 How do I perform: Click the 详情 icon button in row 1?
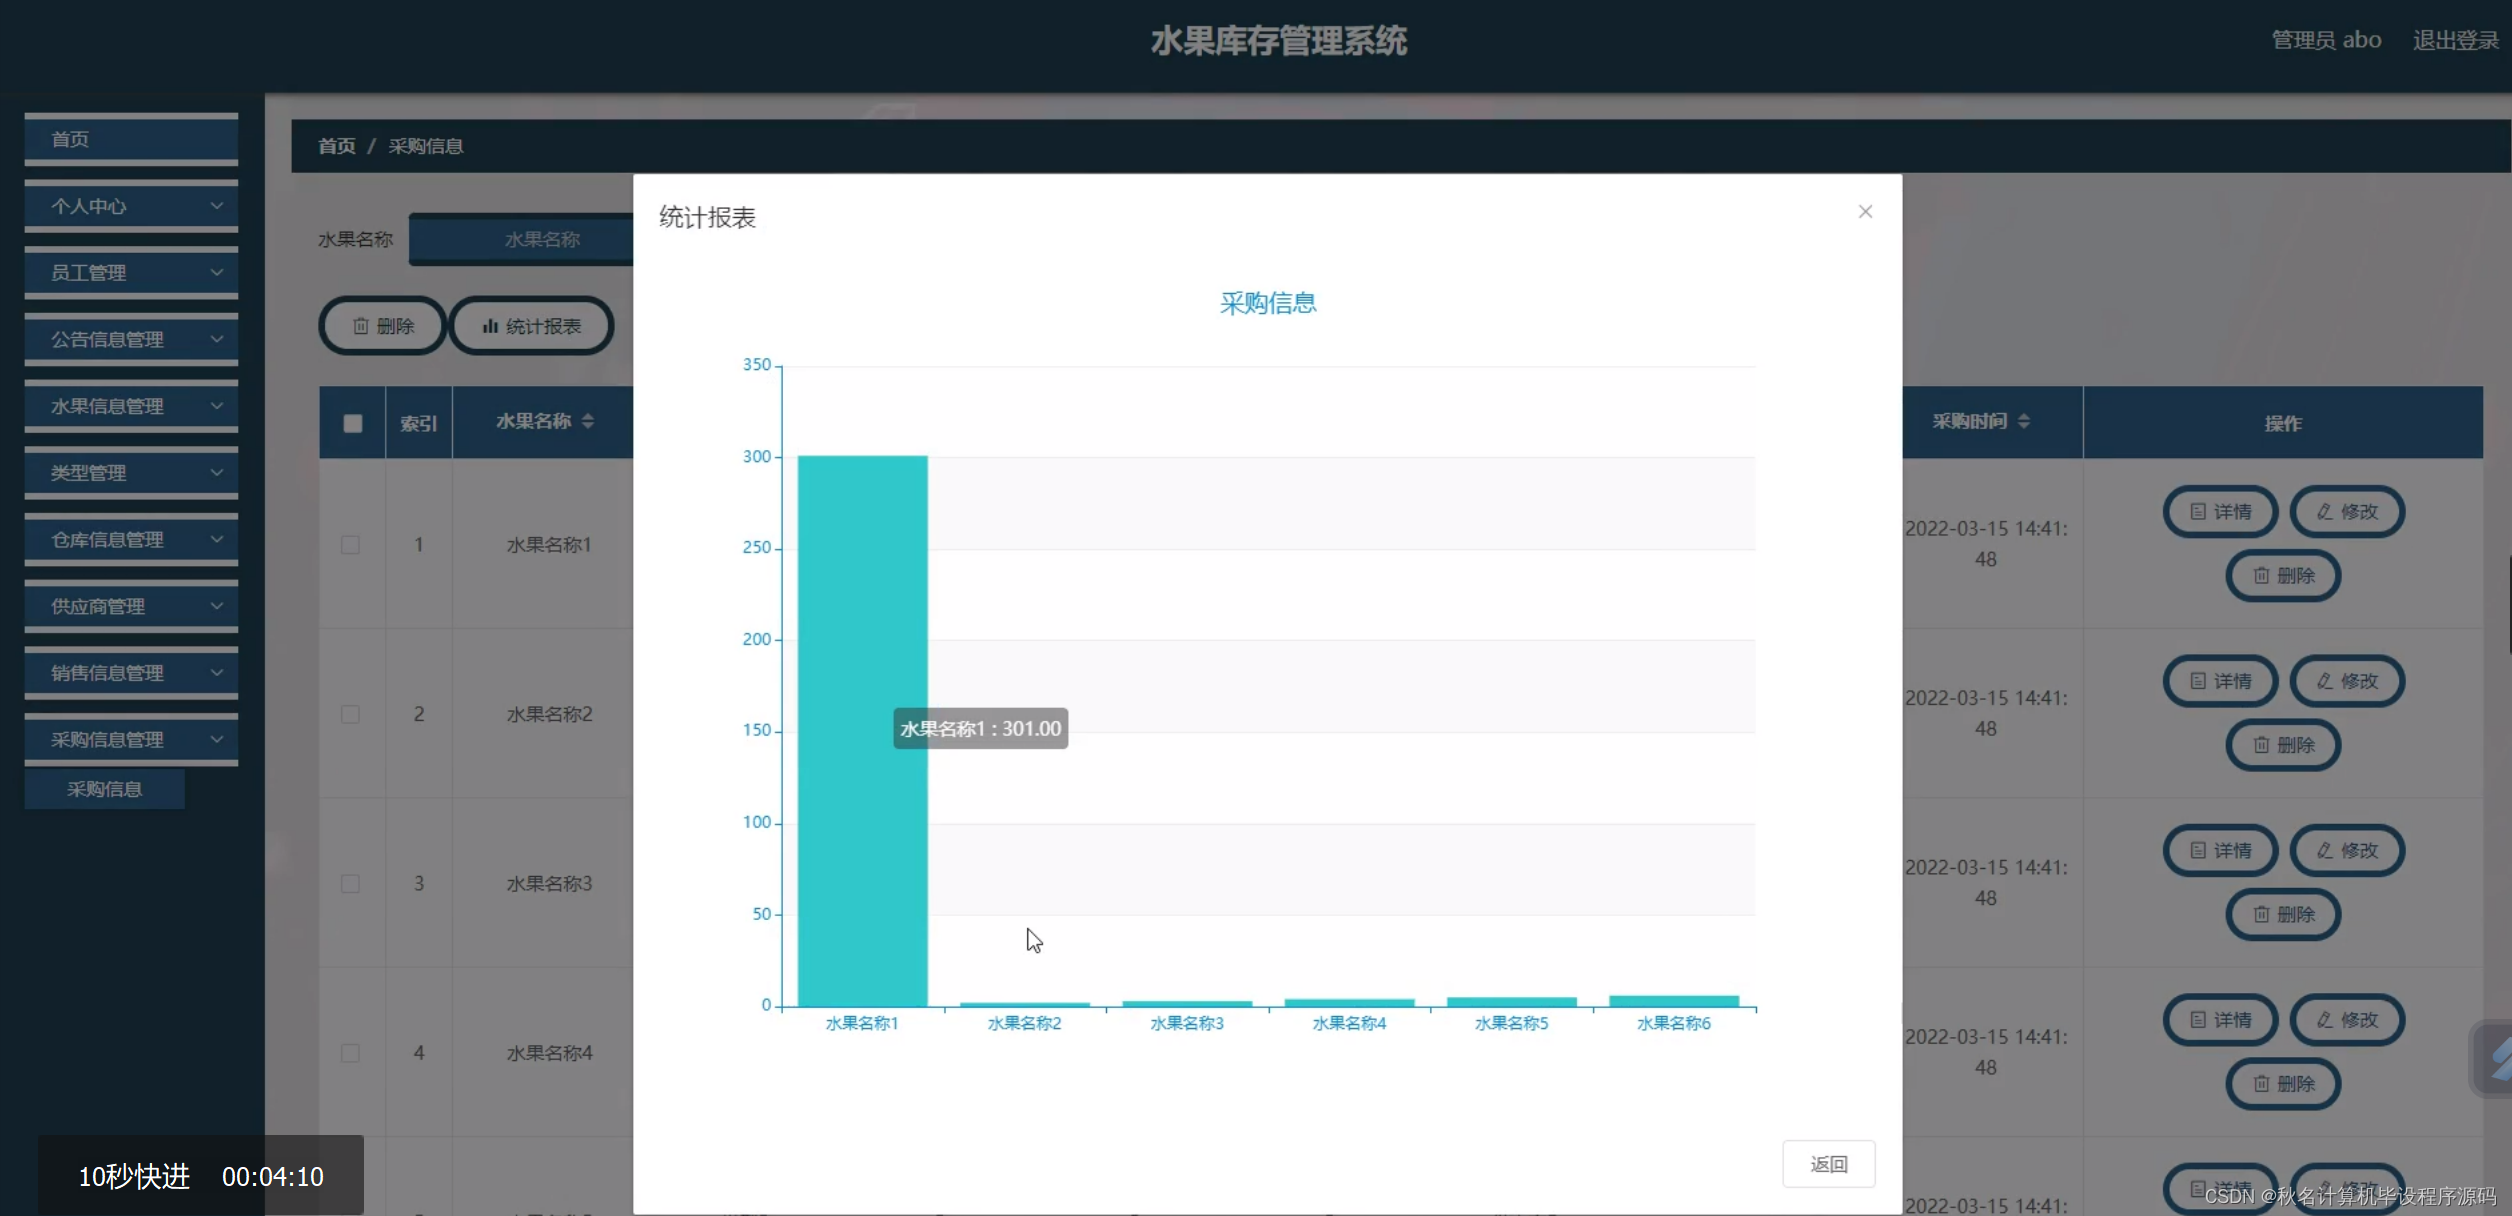2198,512
